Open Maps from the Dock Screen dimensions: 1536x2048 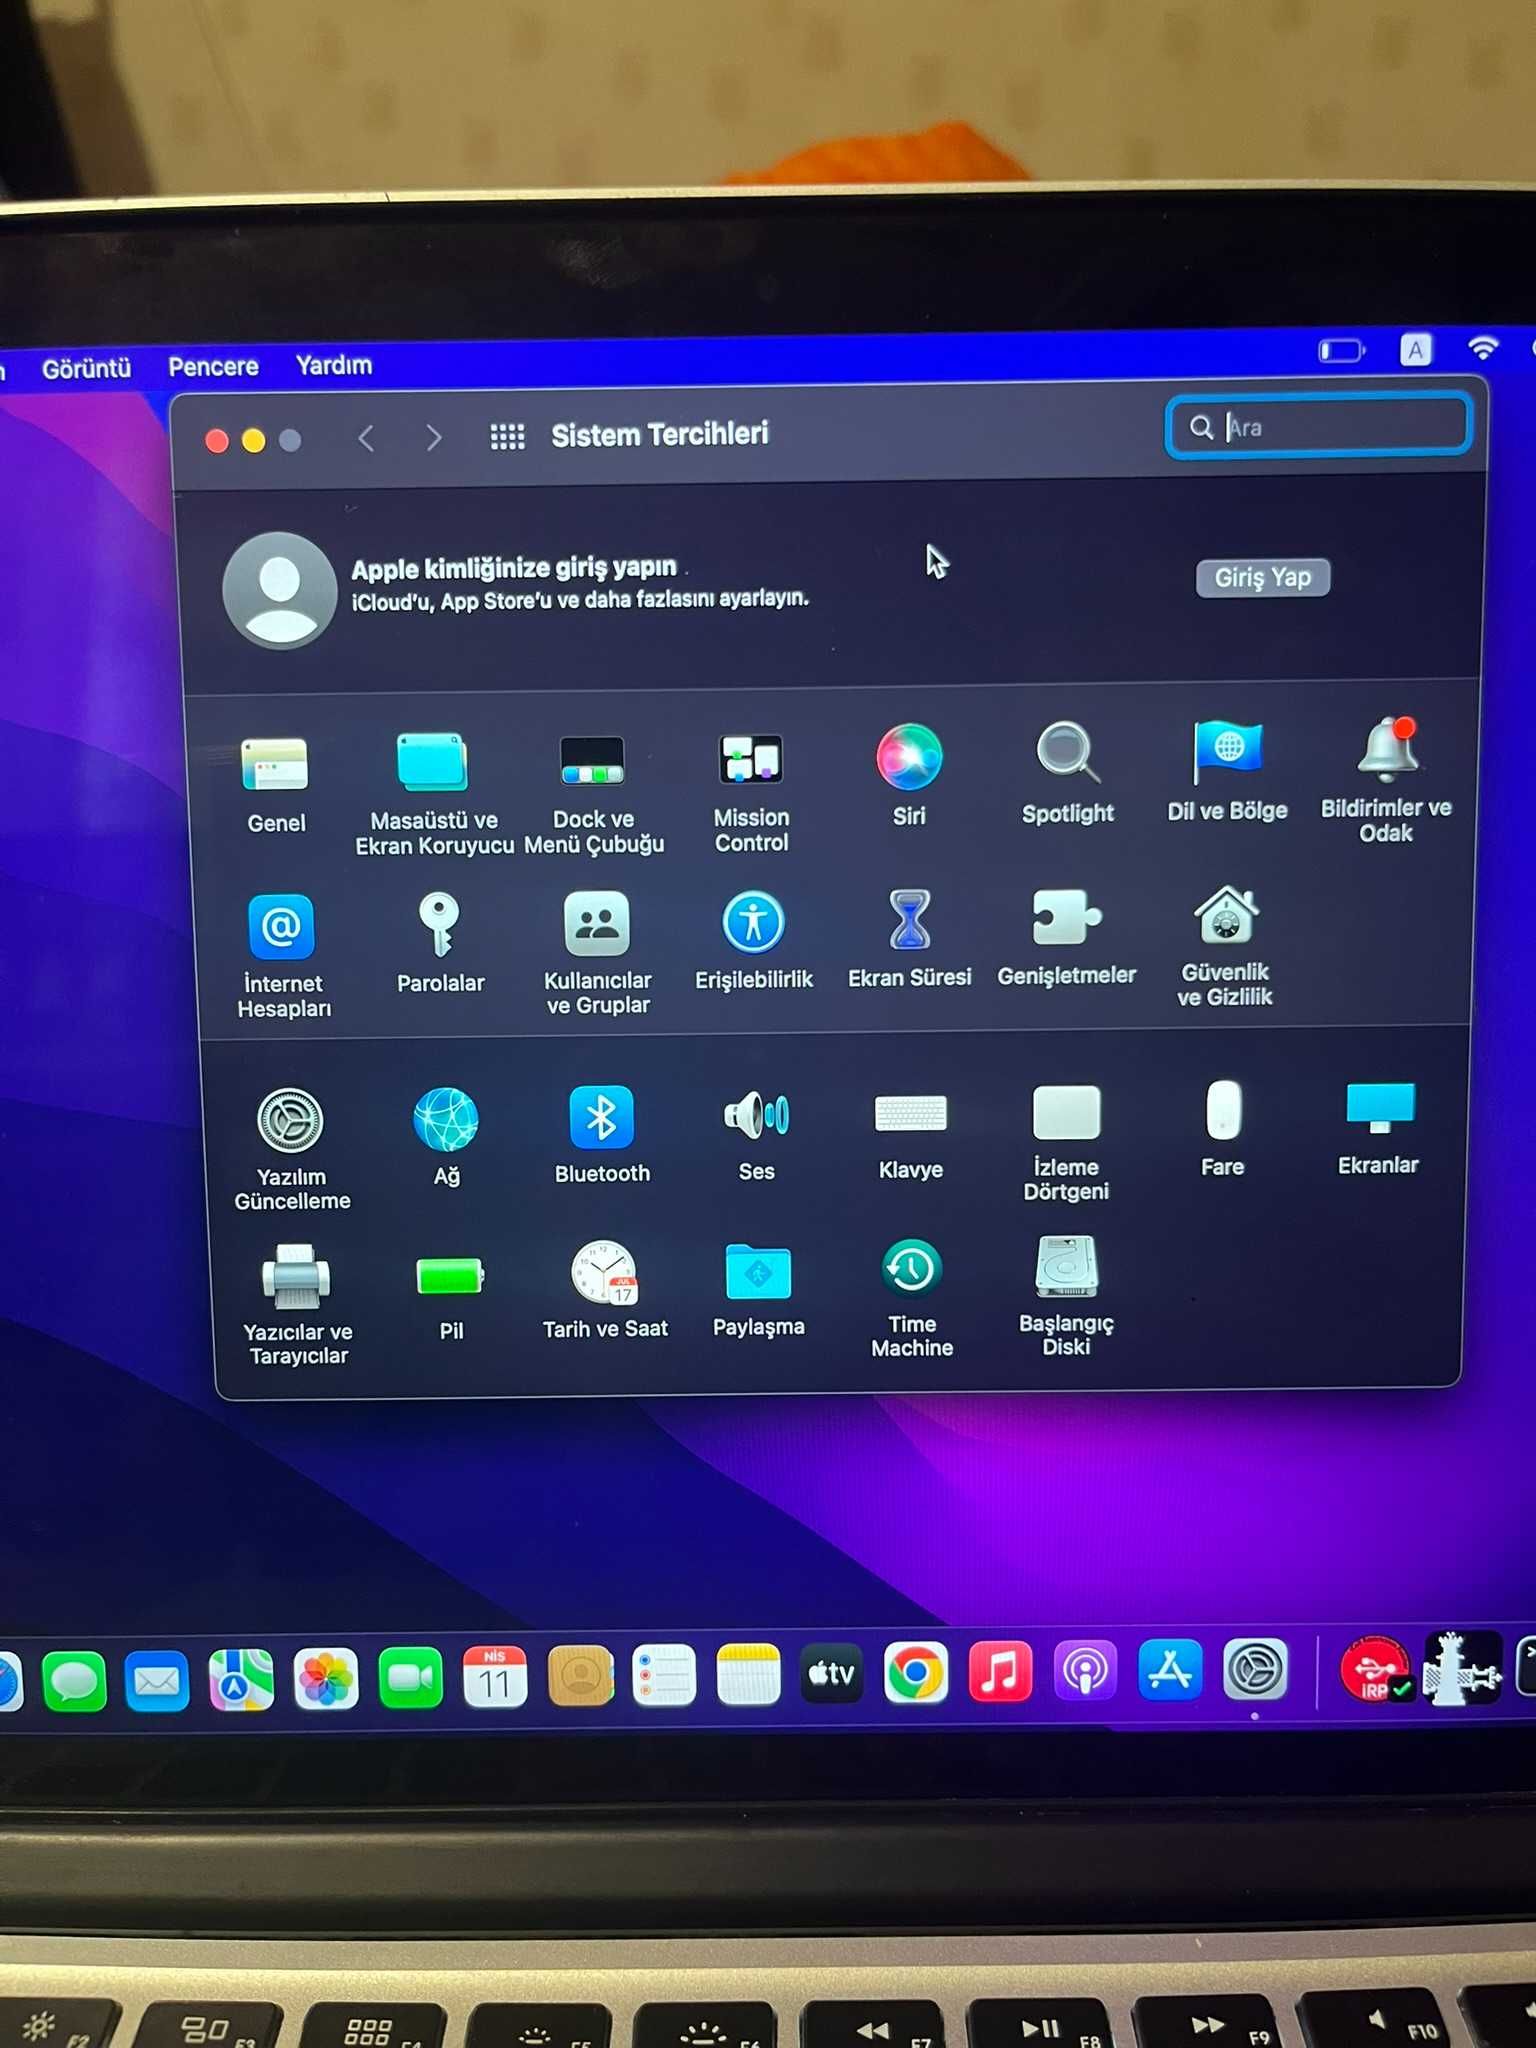click(x=241, y=1679)
